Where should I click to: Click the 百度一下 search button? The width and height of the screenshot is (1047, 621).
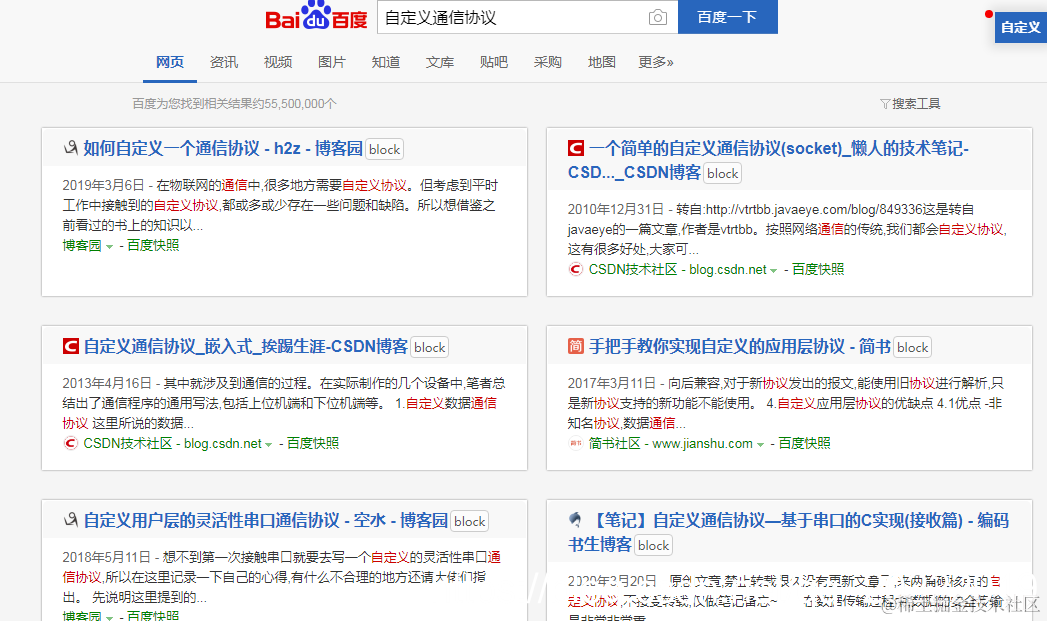tap(728, 17)
